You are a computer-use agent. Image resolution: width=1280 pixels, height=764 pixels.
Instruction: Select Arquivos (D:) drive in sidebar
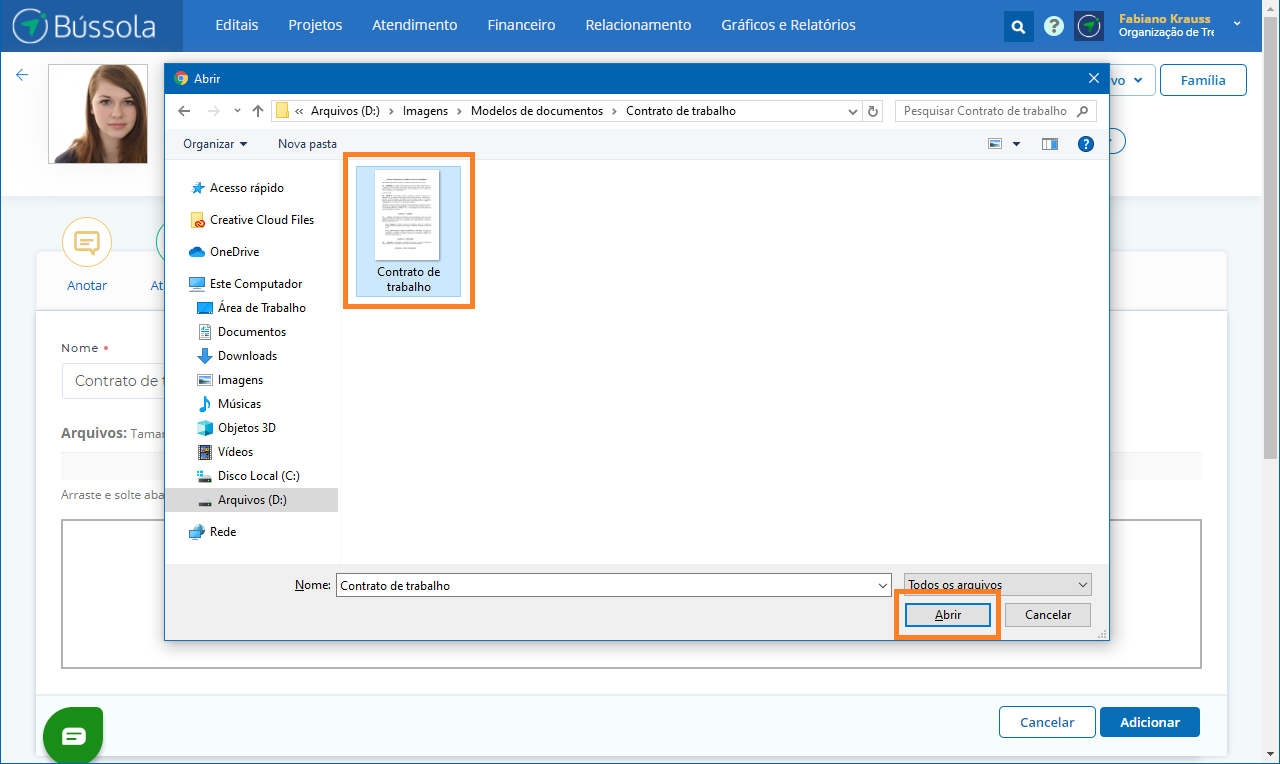(251, 500)
